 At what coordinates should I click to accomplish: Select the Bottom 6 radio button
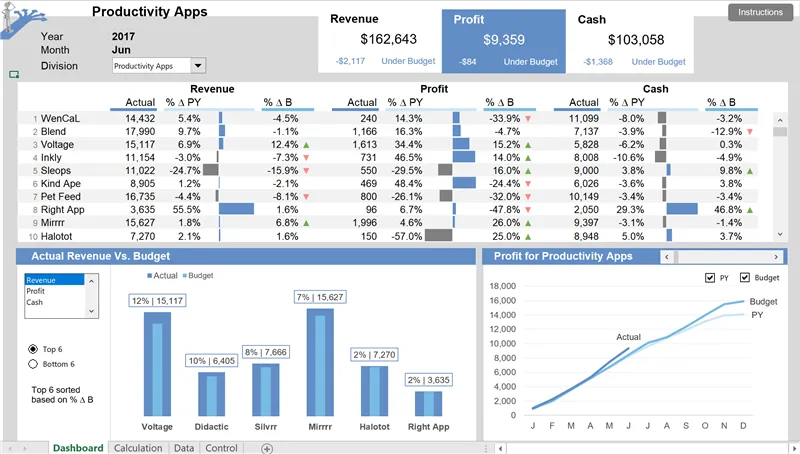click(x=33, y=365)
